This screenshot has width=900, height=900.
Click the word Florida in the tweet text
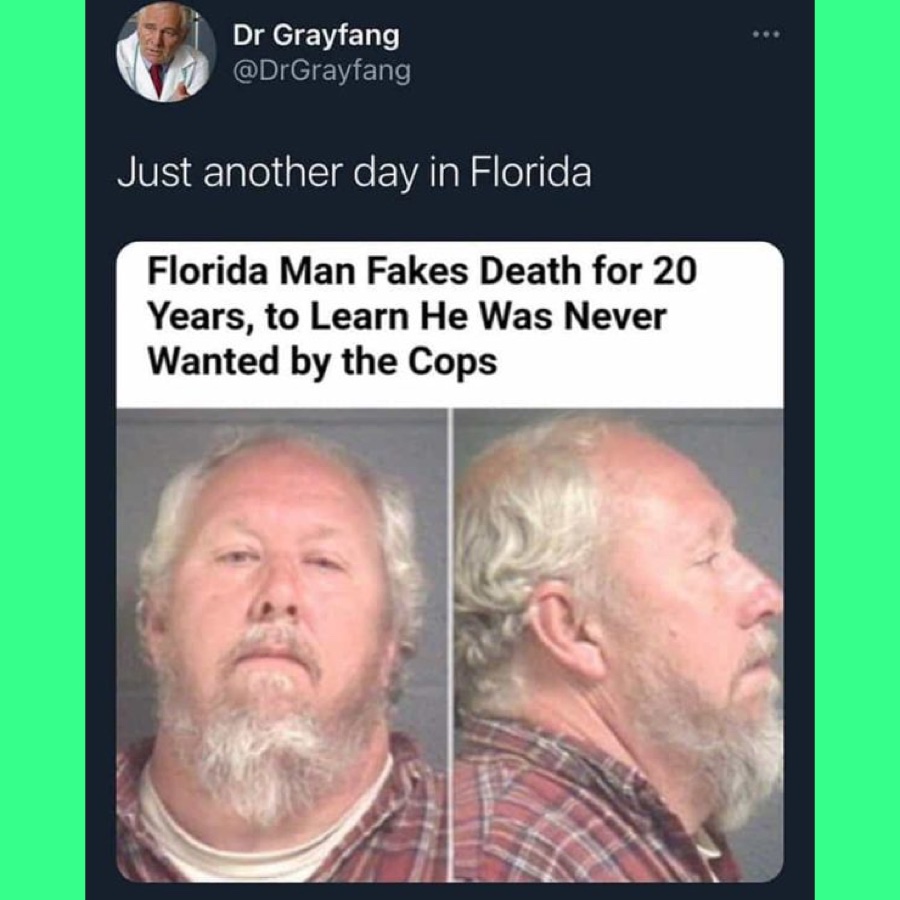(531, 172)
